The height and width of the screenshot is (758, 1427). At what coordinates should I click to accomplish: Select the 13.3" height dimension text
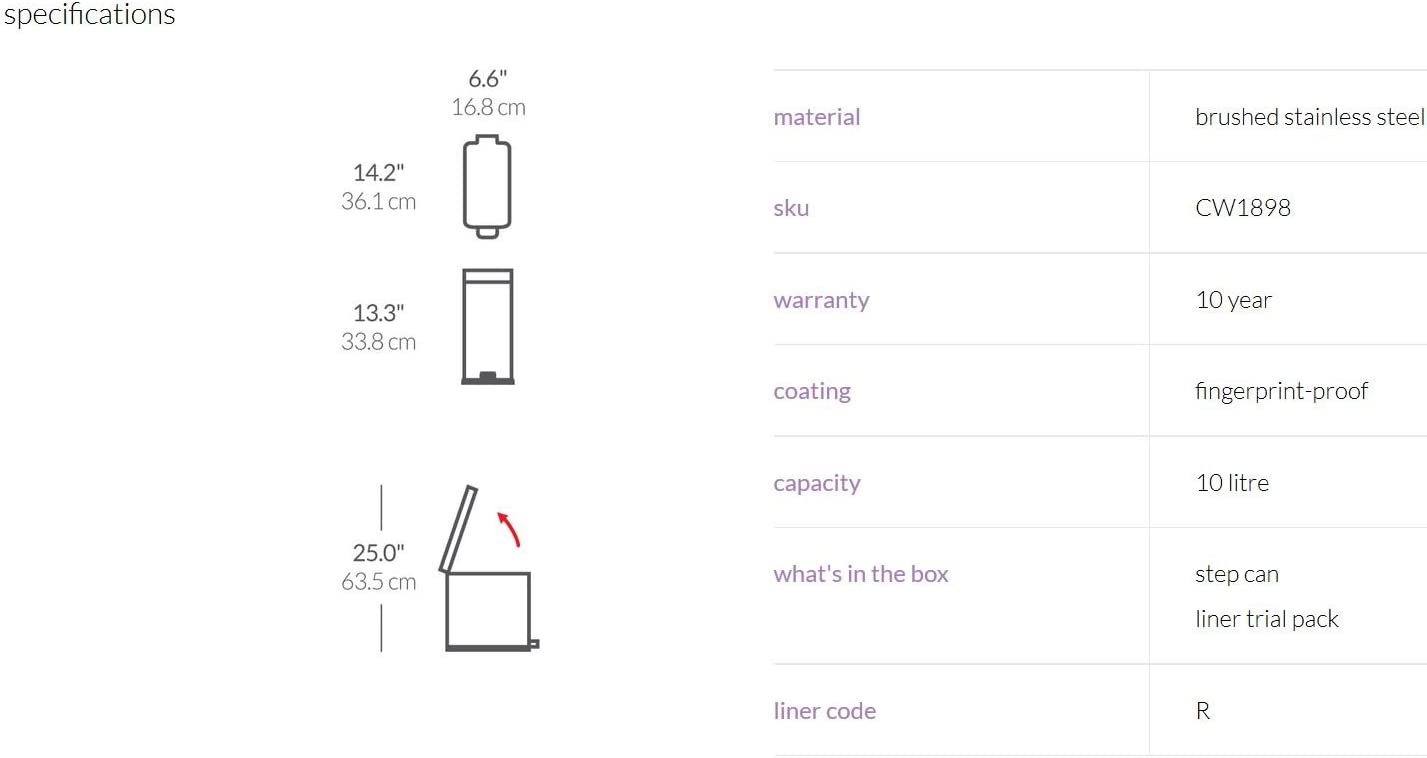pos(378,313)
